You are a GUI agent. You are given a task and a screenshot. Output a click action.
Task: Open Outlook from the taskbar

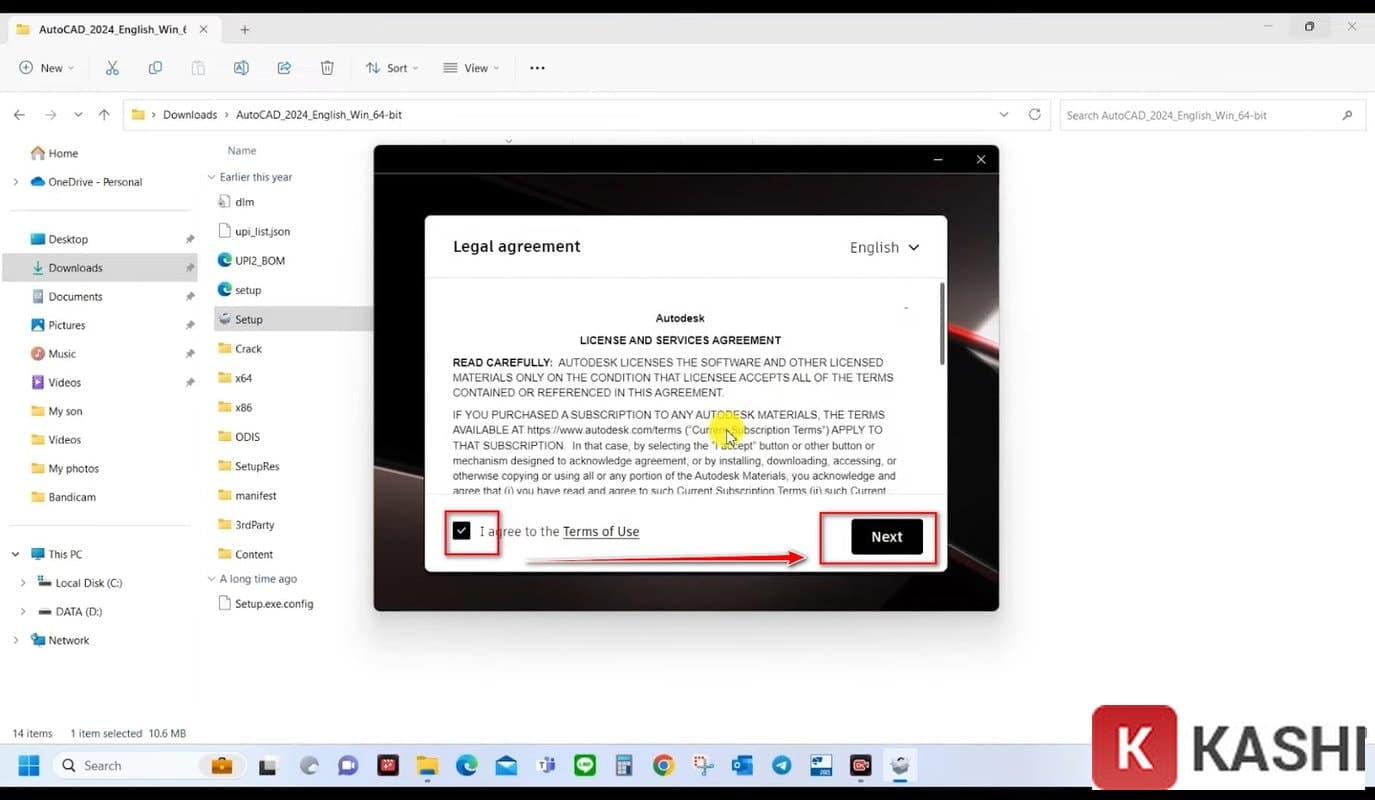tap(742, 766)
